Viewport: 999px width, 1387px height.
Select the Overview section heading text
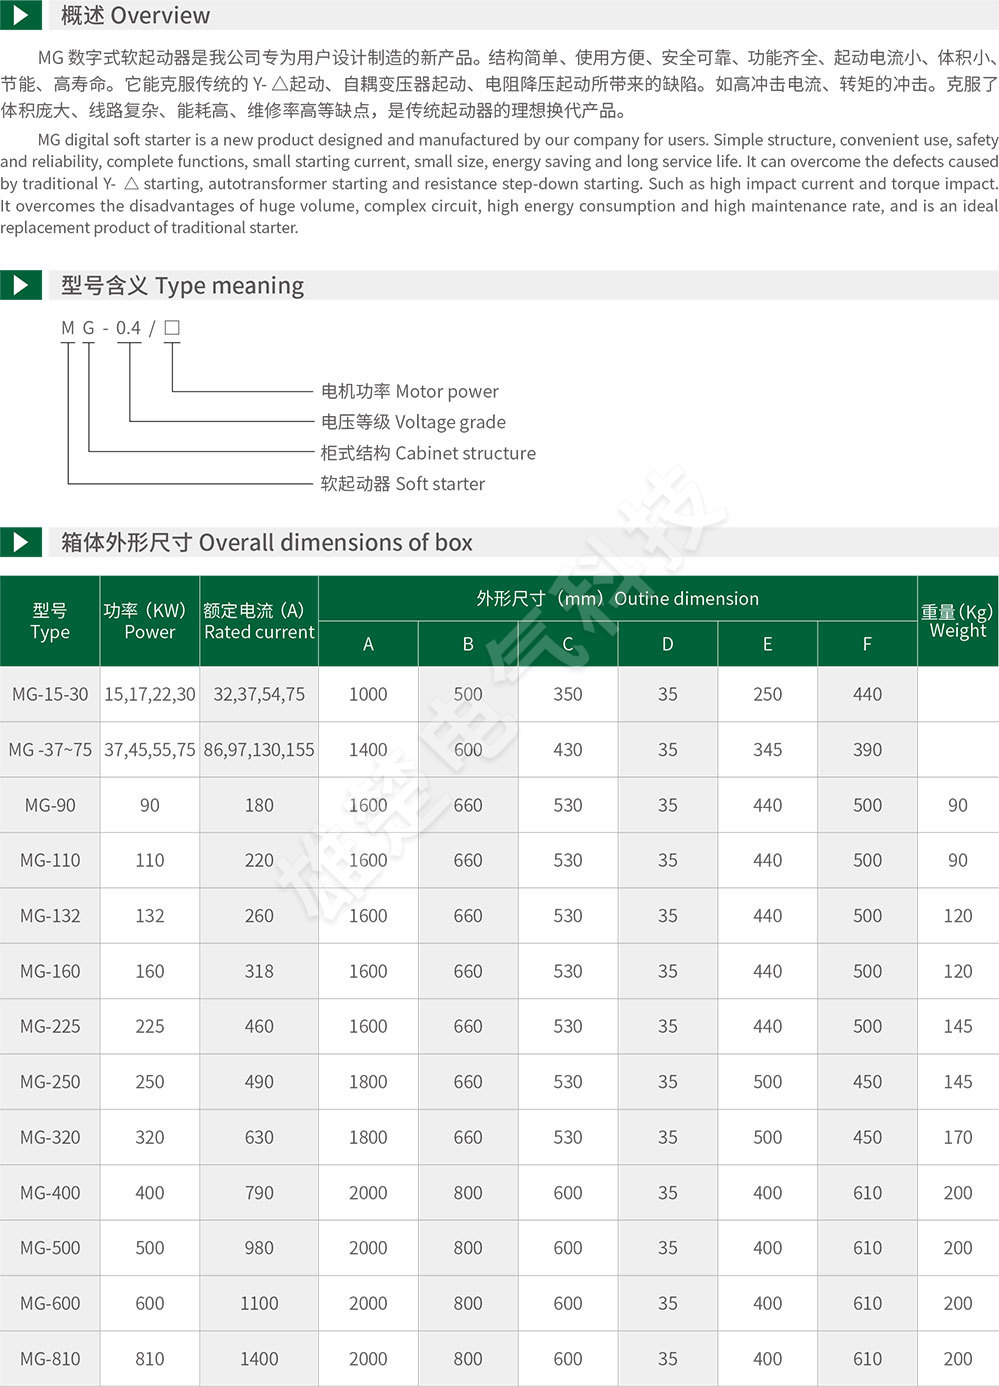[135, 15]
